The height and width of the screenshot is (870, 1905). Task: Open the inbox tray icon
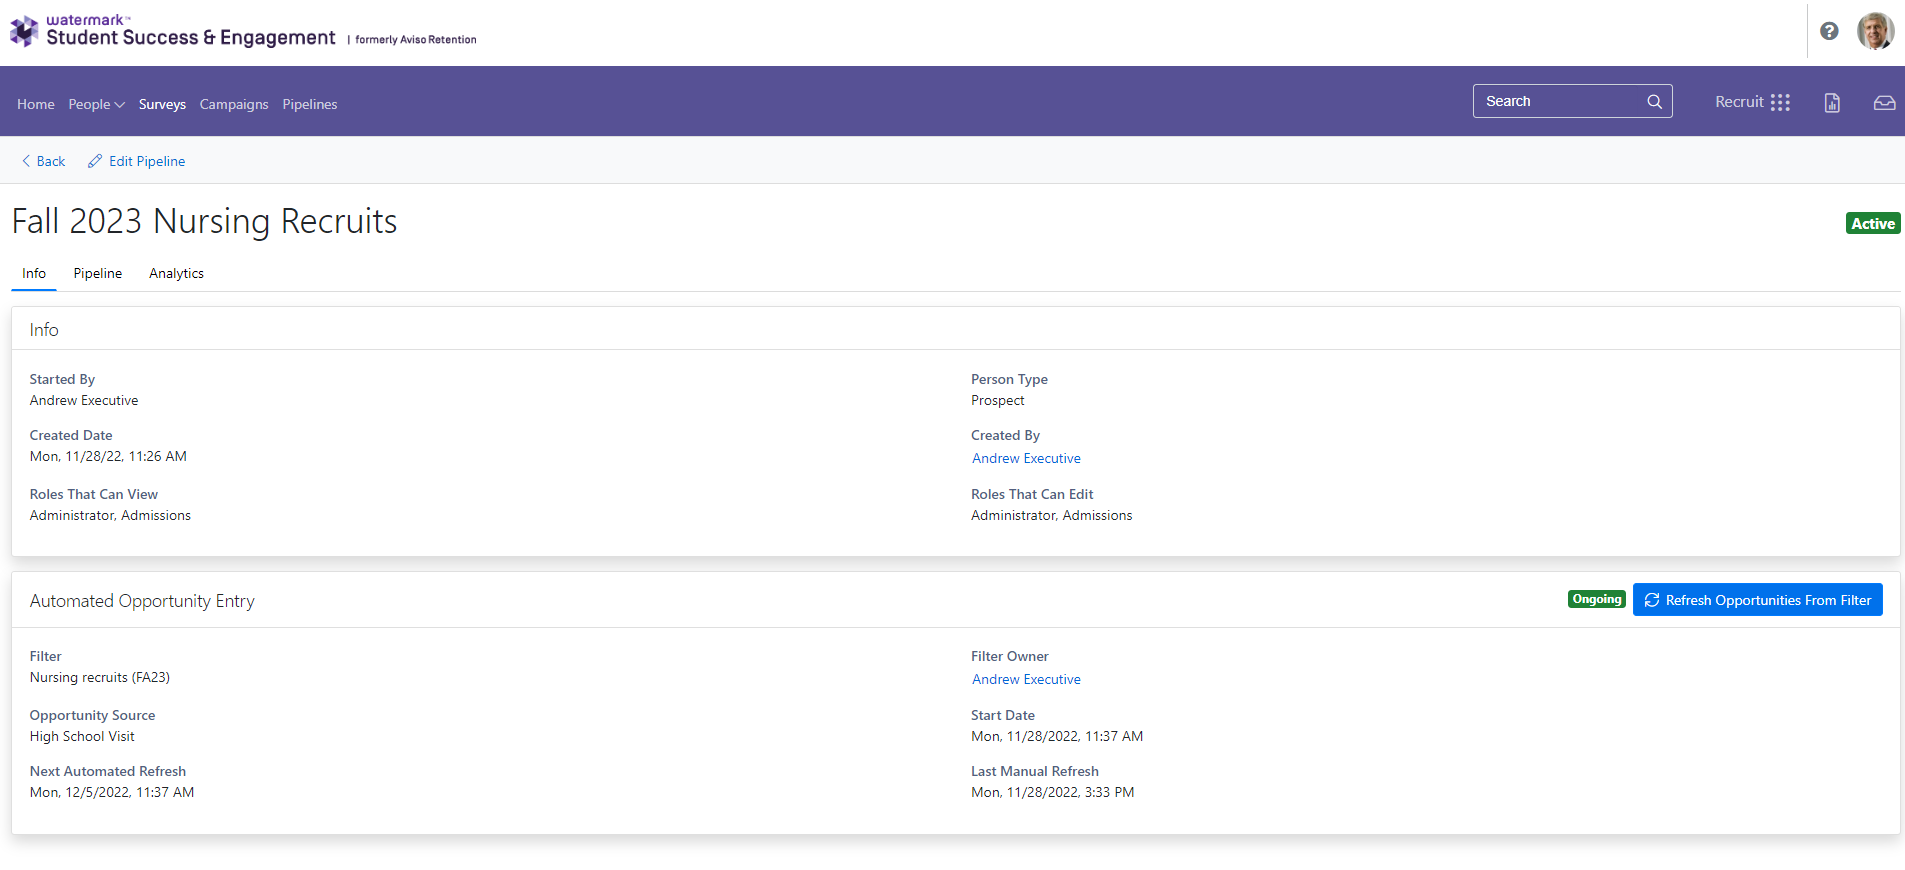(1884, 102)
